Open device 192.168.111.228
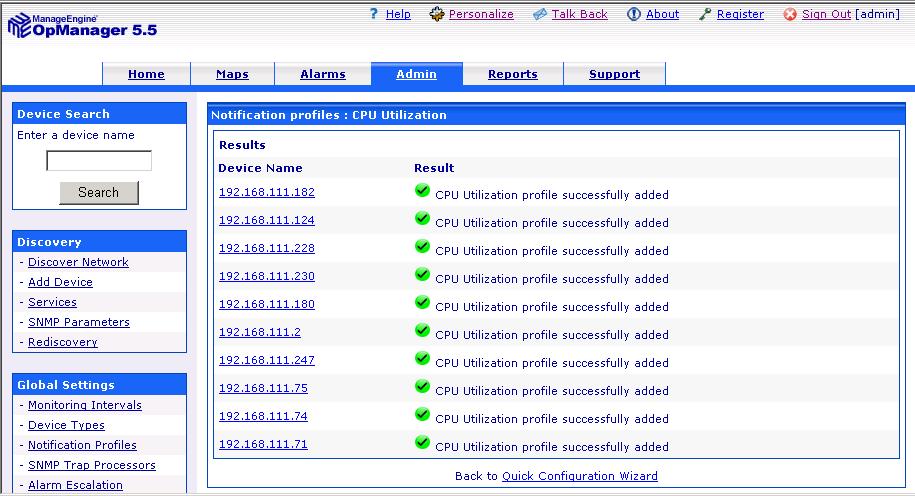Image resolution: width=915 pixels, height=496 pixels. tap(267, 248)
